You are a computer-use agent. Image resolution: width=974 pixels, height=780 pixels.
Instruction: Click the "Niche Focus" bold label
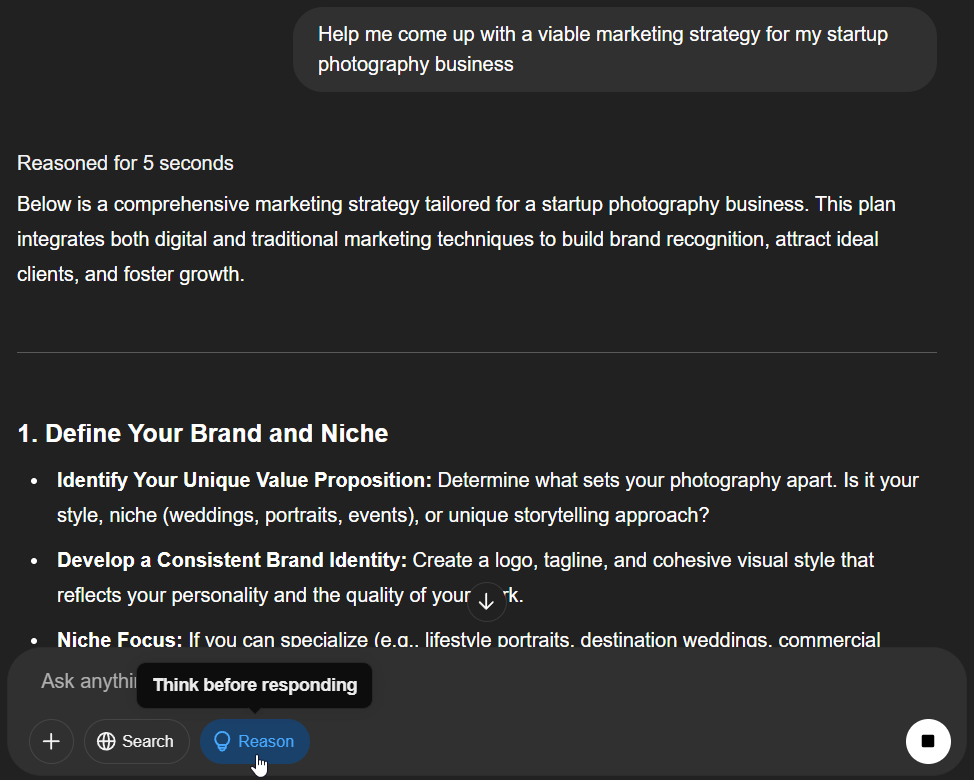pos(120,639)
